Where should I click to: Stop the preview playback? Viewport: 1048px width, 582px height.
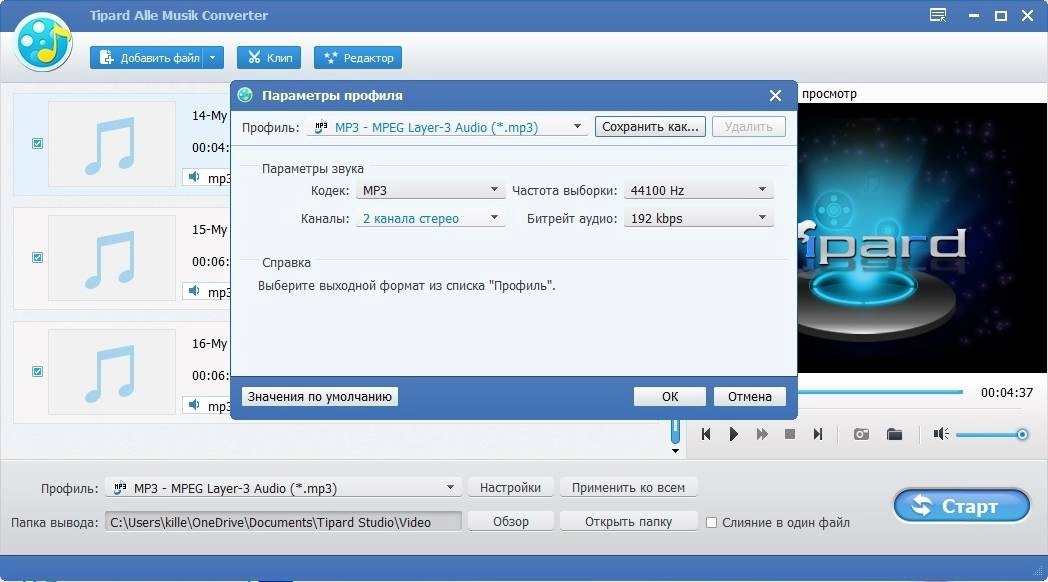789,434
